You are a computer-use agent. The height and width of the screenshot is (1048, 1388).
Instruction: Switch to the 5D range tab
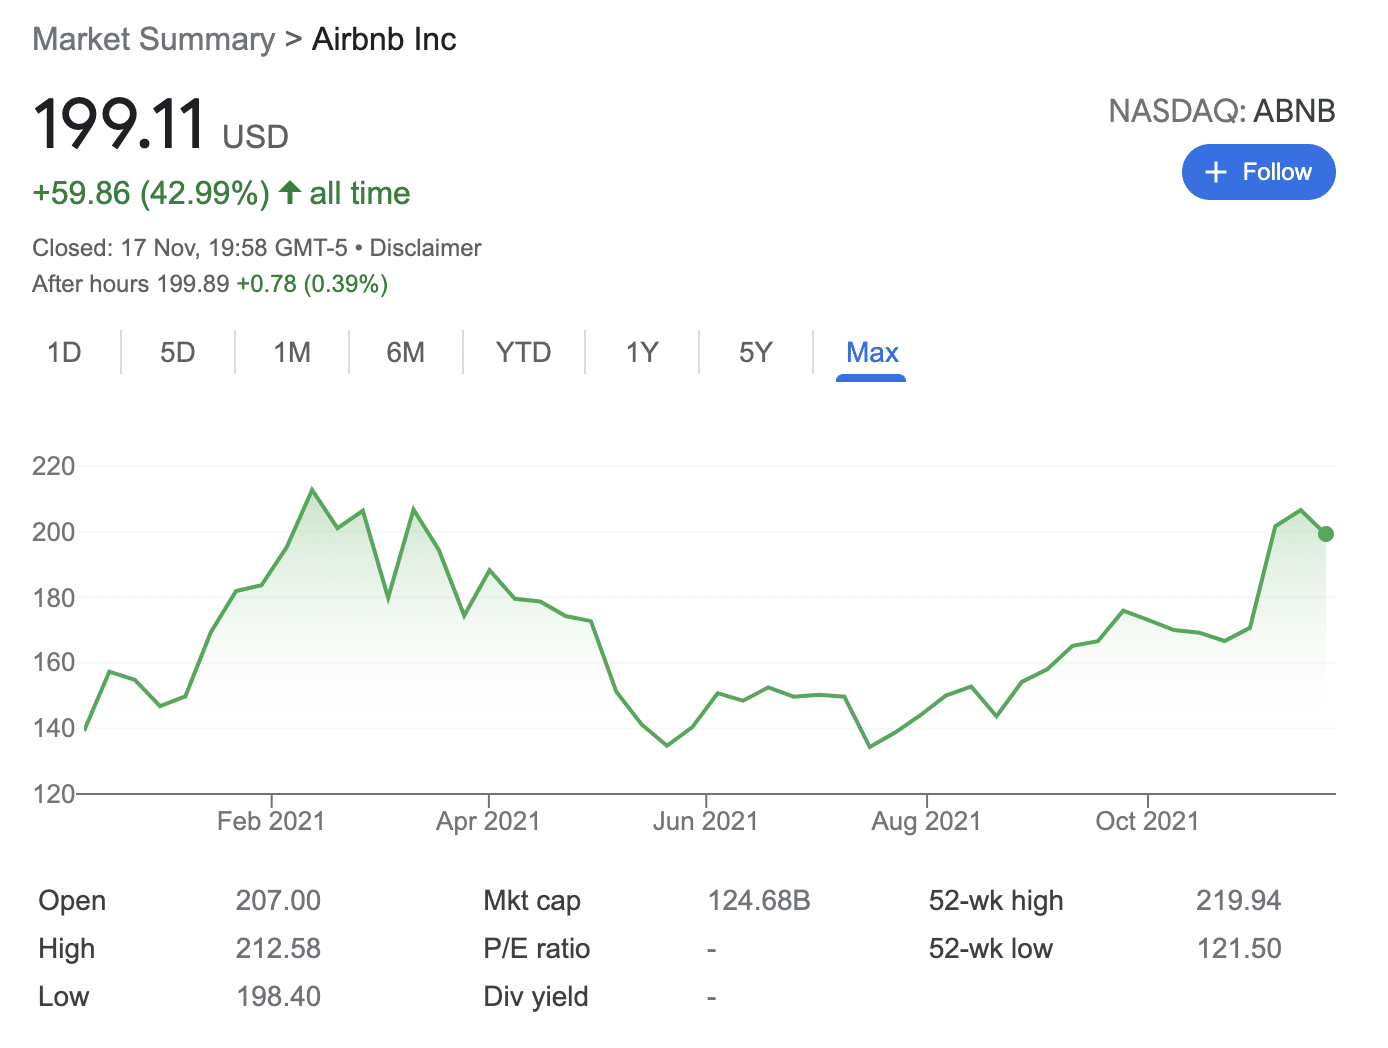(x=178, y=353)
